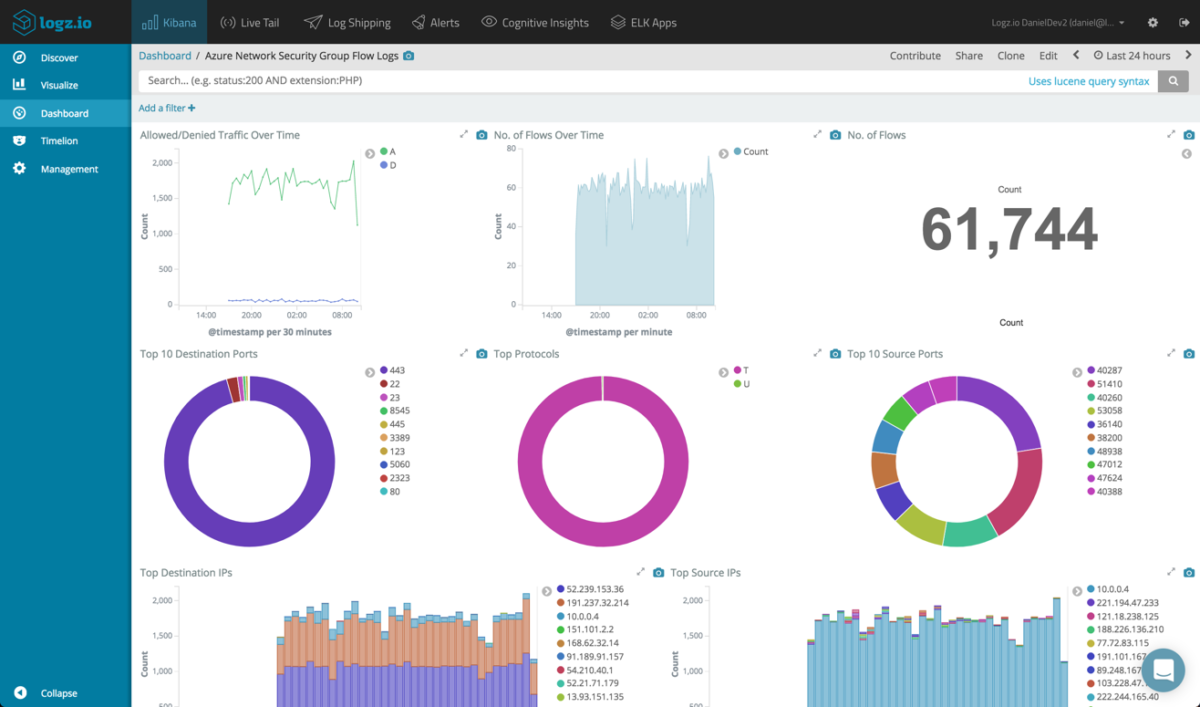Open the Cognitive Insights menu
Screen dimensions: 1200x707
pyautogui.click(x=534, y=21)
